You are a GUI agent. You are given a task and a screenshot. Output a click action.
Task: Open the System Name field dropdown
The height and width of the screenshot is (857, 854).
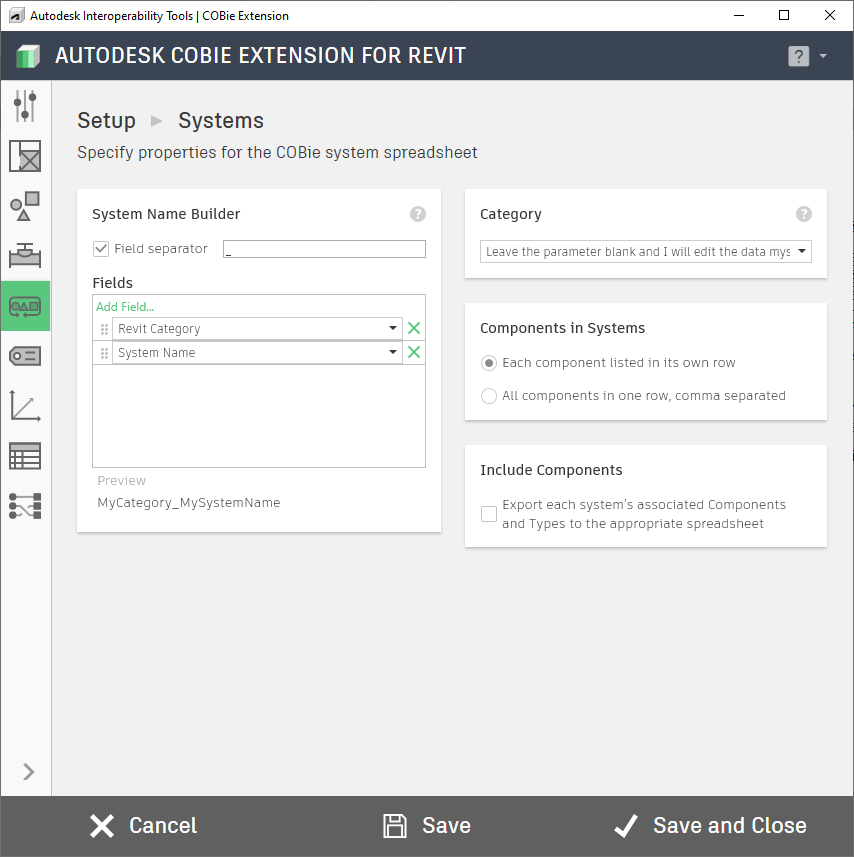tap(393, 353)
